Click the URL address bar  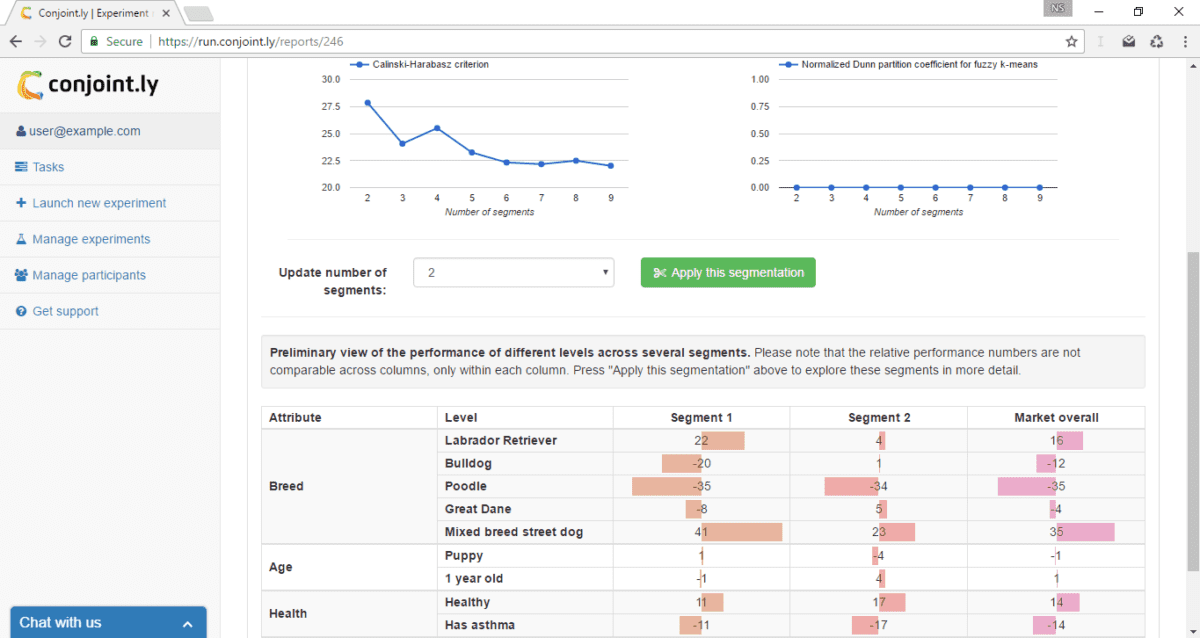coord(600,42)
